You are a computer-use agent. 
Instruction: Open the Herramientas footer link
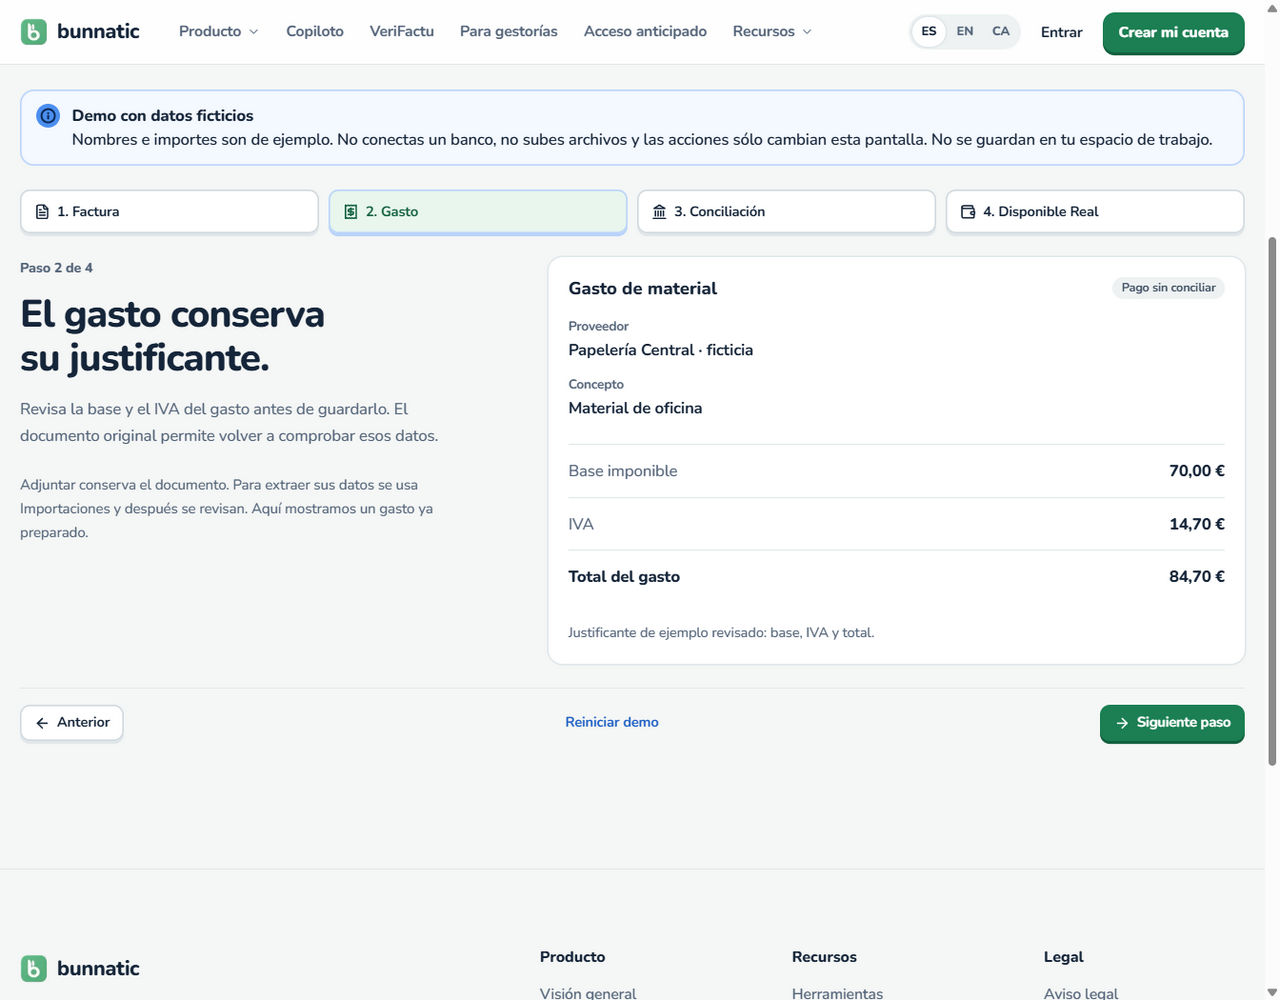pyautogui.click(x=838, y=993)
